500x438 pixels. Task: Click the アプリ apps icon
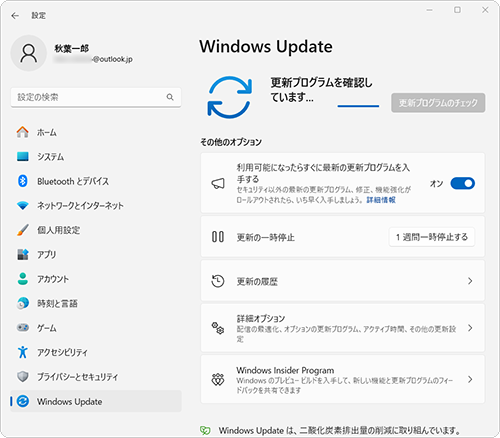[x=23, y=254]
